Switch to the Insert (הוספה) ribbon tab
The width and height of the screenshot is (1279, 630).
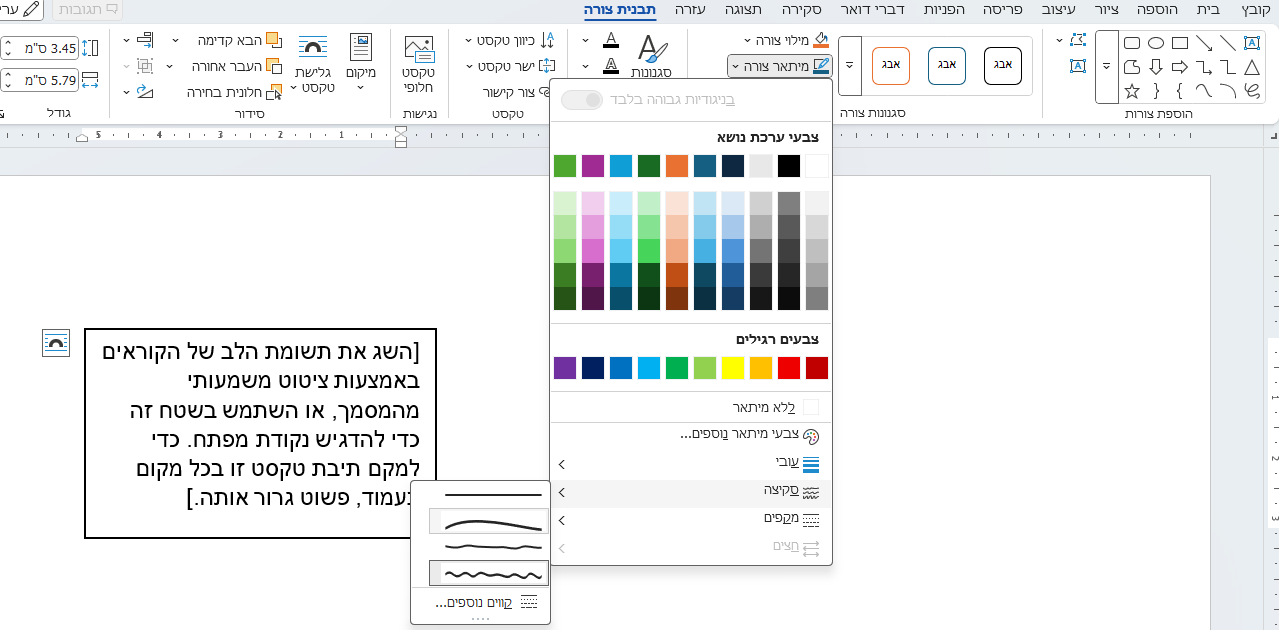pos(1159,9)
